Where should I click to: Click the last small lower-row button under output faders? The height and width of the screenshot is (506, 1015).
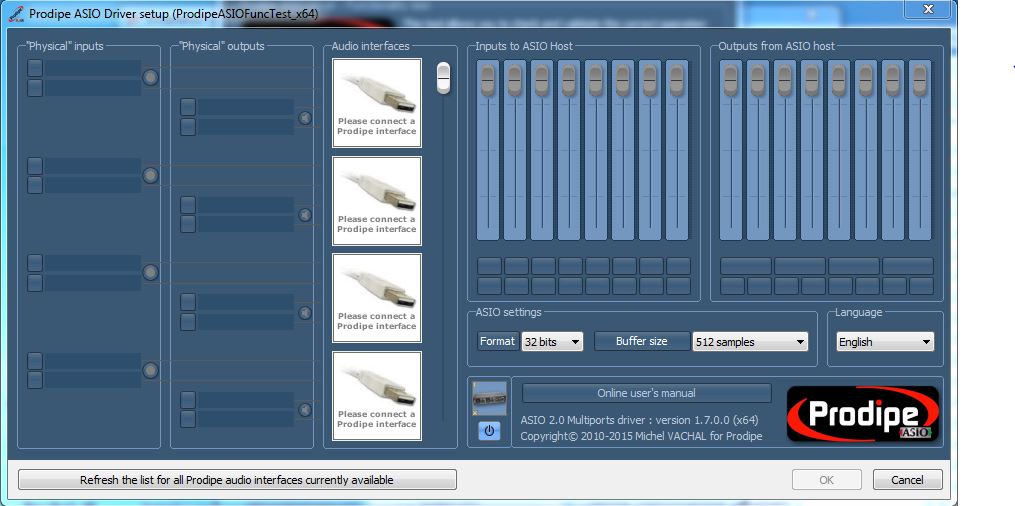click(x=921, y=286)
